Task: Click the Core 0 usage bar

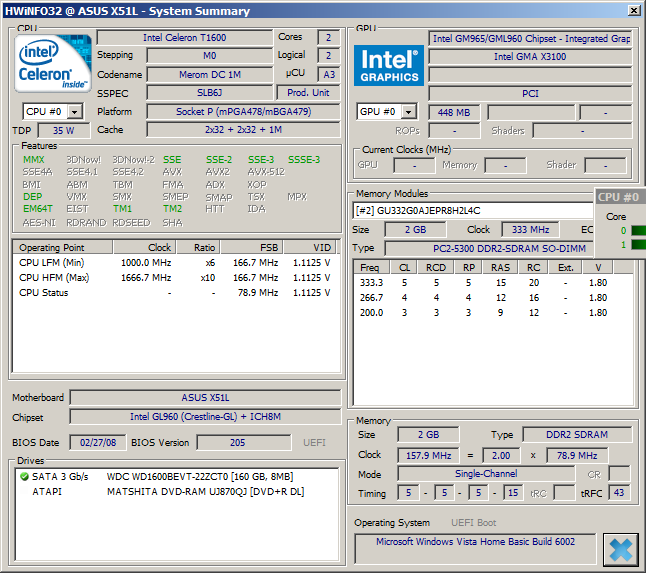Action: 639,230
